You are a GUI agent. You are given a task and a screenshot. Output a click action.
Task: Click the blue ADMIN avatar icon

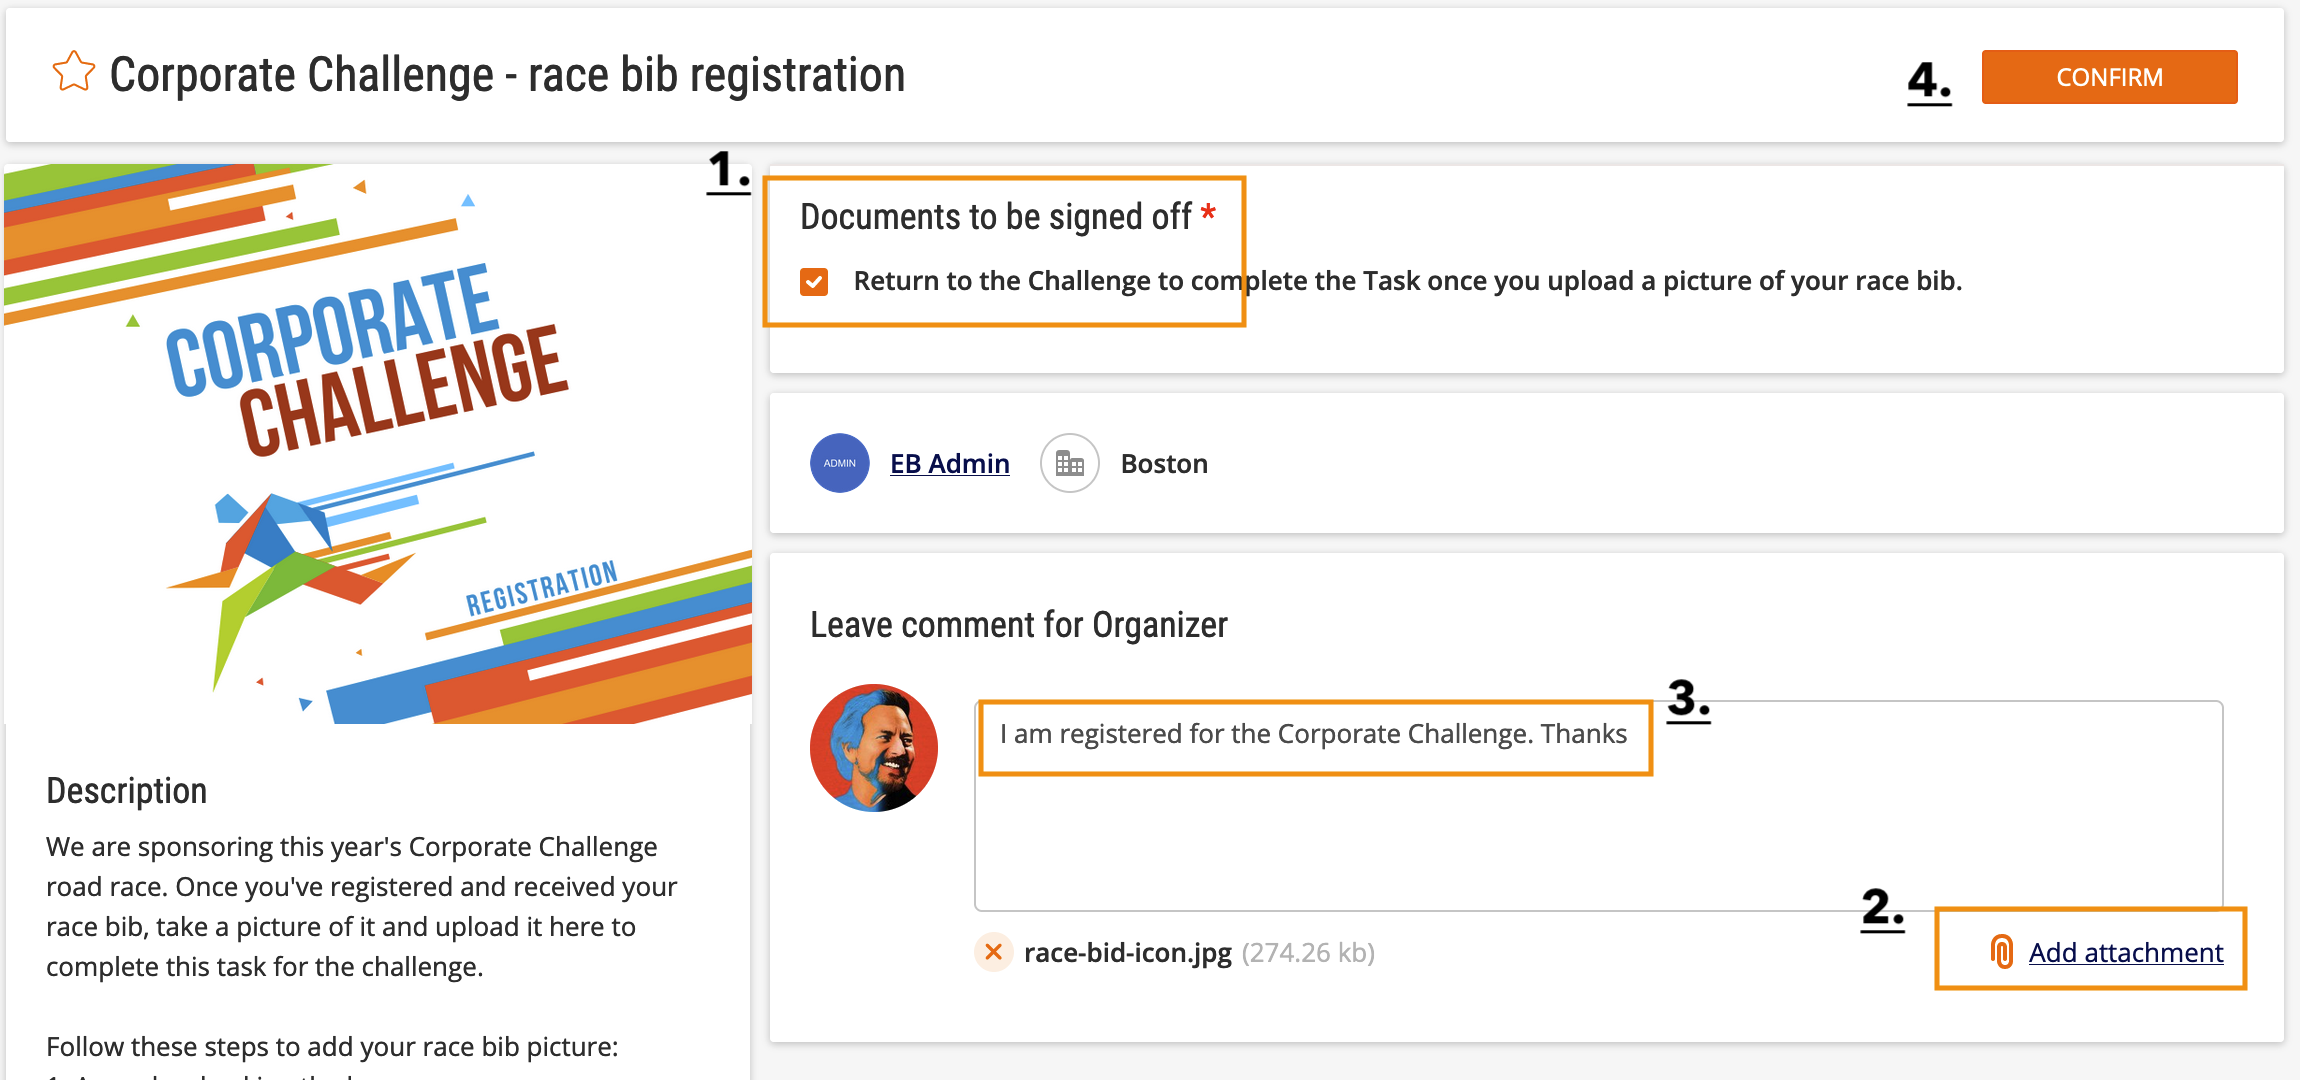(839, 463)
